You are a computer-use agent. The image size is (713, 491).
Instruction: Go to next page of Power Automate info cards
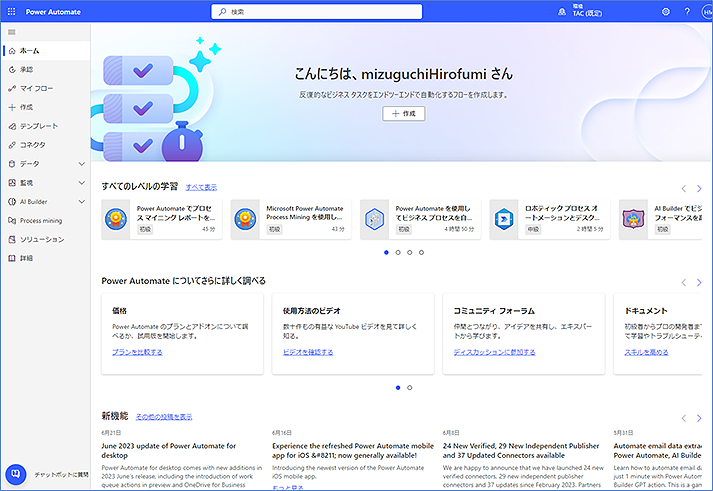click(699, 282)
